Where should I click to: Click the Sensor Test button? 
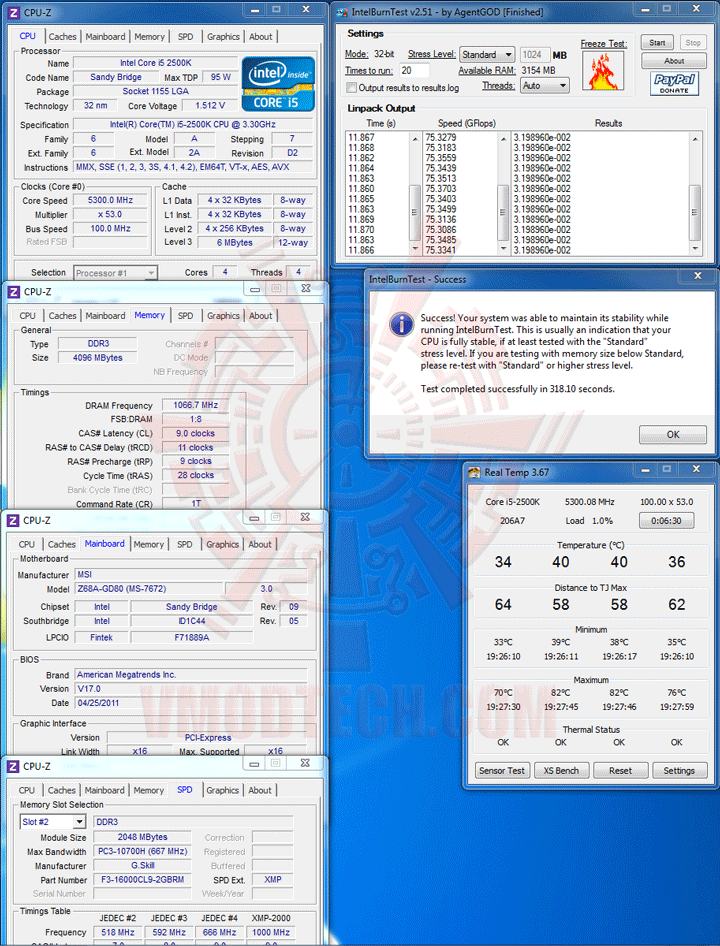click(502, 770)
